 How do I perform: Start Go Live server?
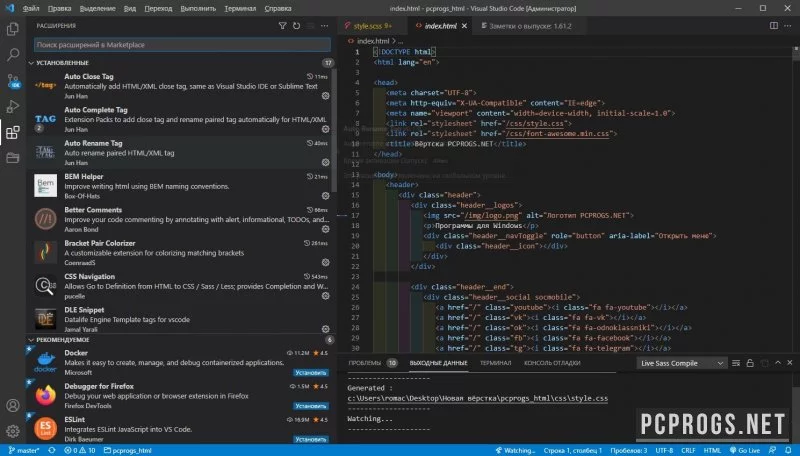click(x=744, y=450)
